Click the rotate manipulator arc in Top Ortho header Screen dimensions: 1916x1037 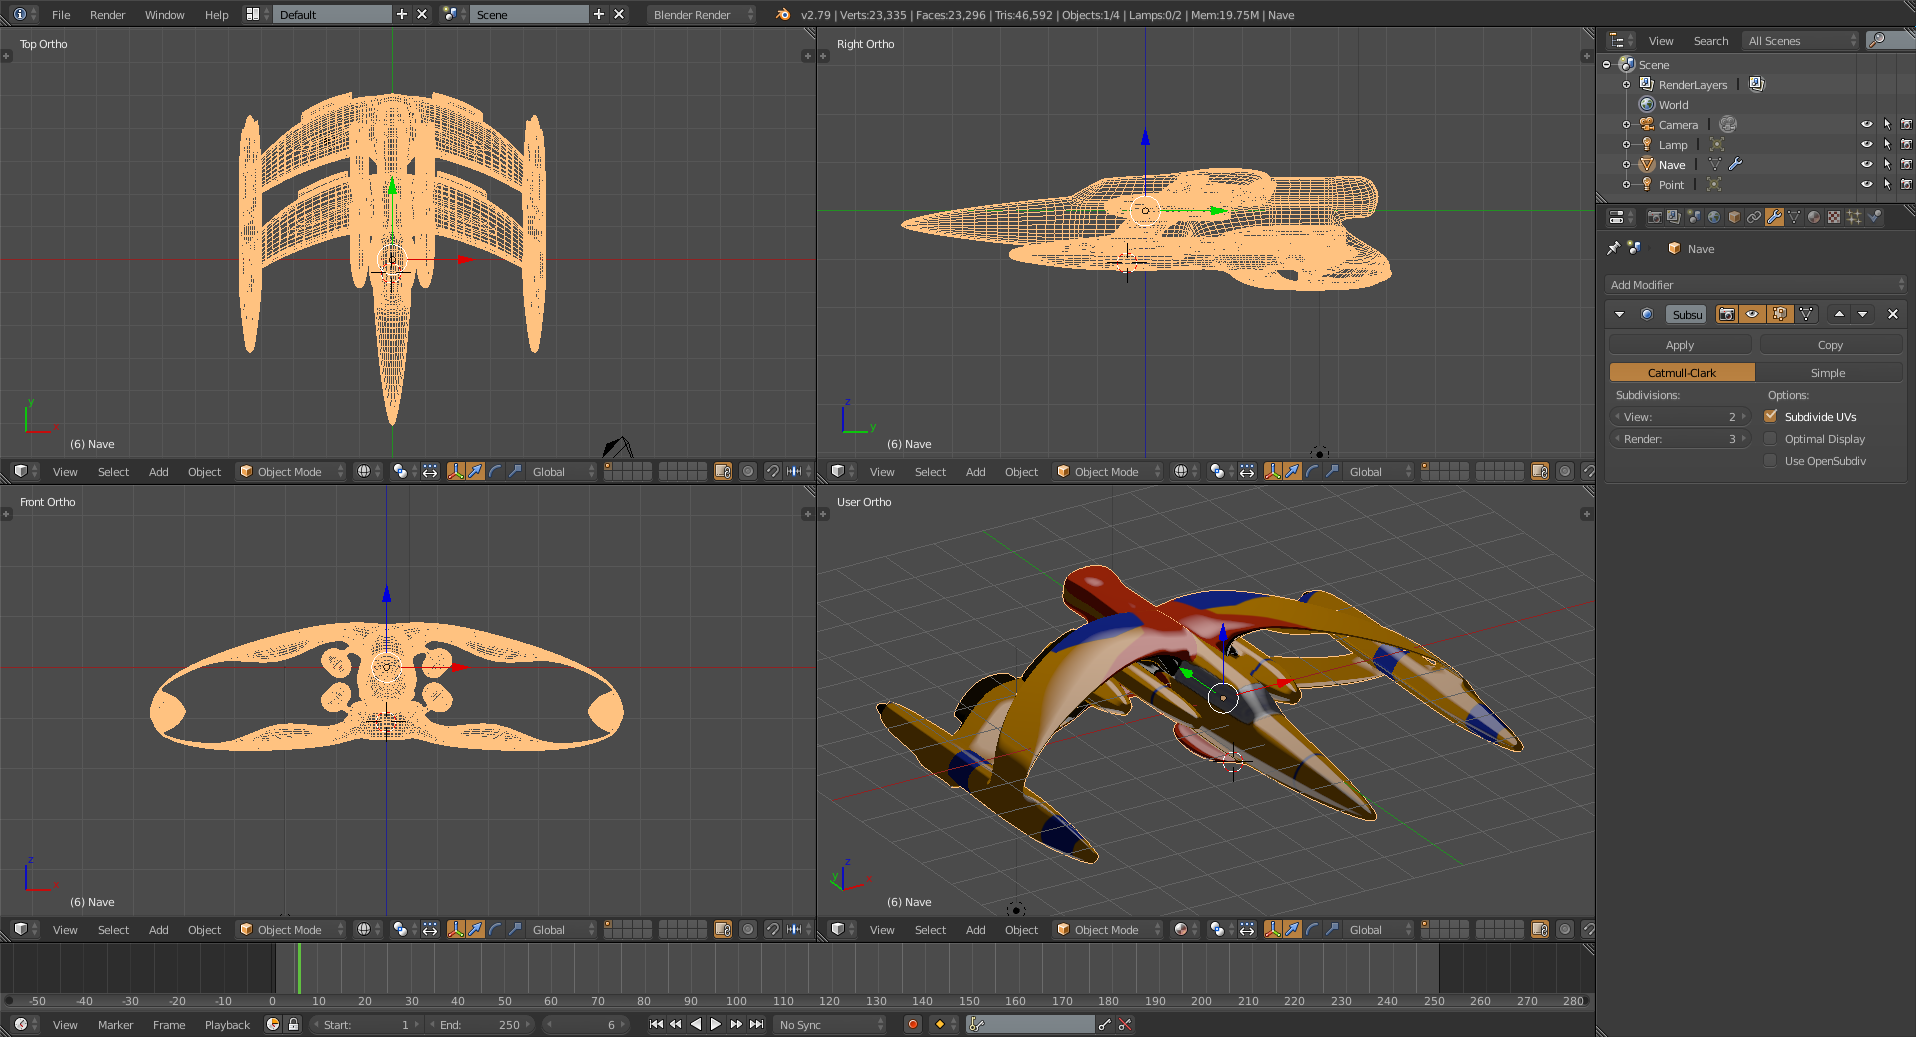point(495,471)
